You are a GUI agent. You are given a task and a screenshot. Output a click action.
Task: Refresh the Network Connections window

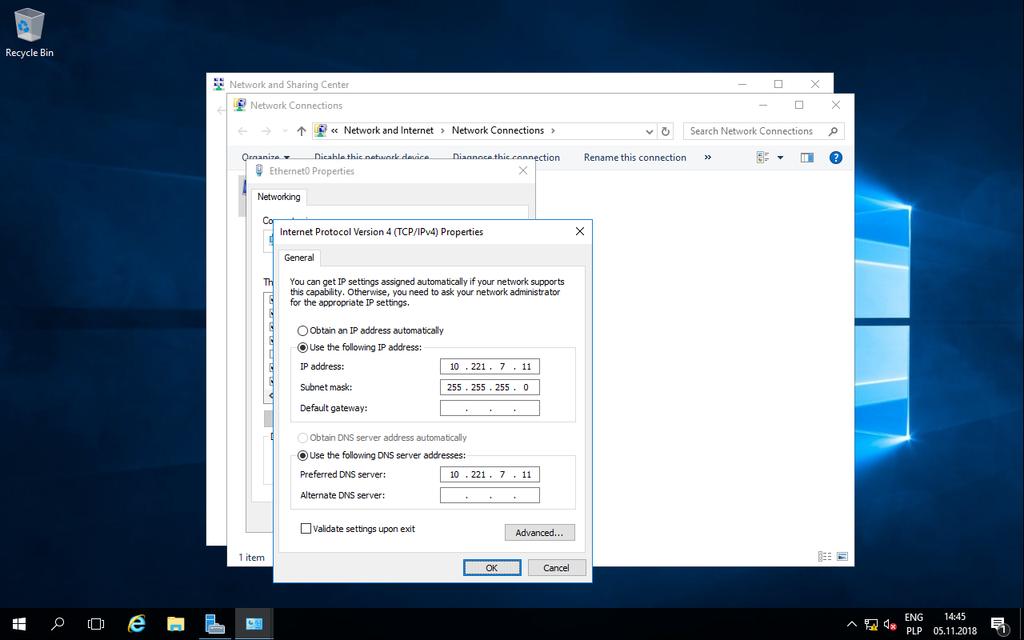665,131
